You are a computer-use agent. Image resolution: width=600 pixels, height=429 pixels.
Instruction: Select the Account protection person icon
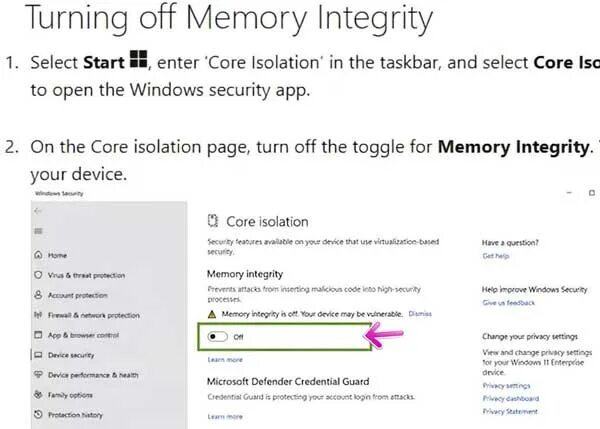pyautogui.click(x=37, y=295)
